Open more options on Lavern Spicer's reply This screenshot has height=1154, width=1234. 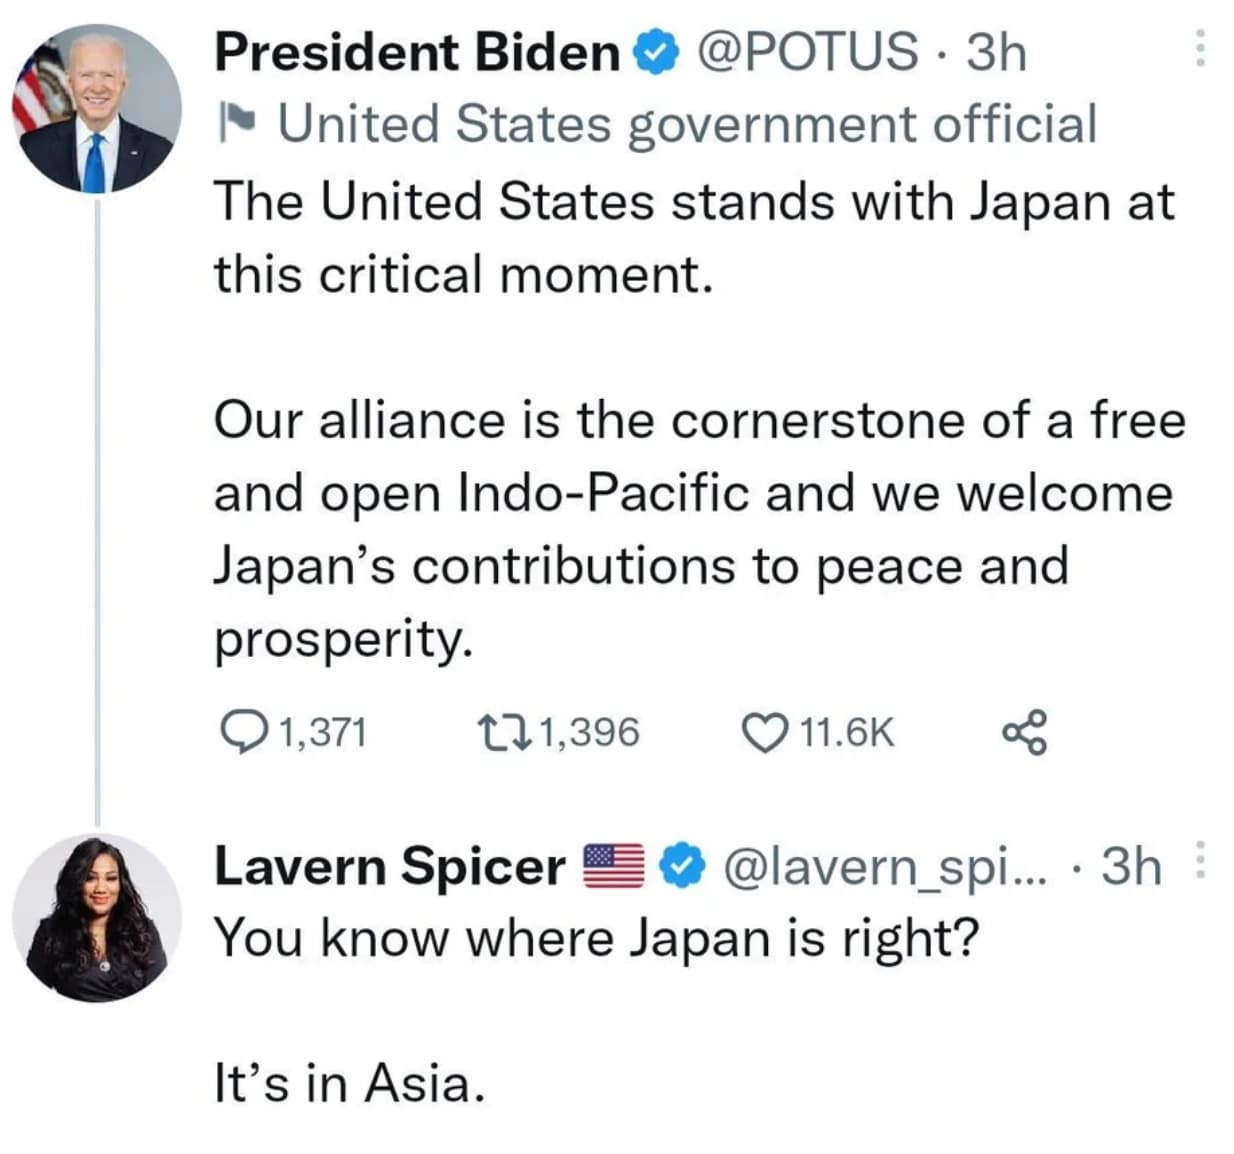pos(1200,862)
